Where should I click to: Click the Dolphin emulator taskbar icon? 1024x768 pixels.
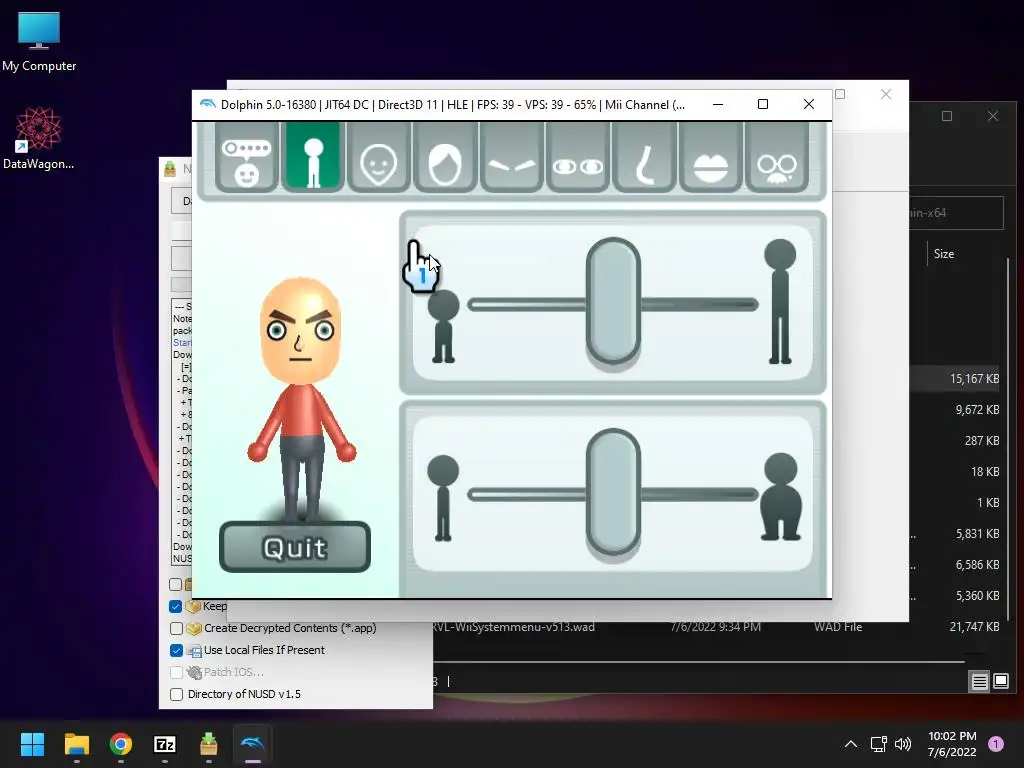253,744
